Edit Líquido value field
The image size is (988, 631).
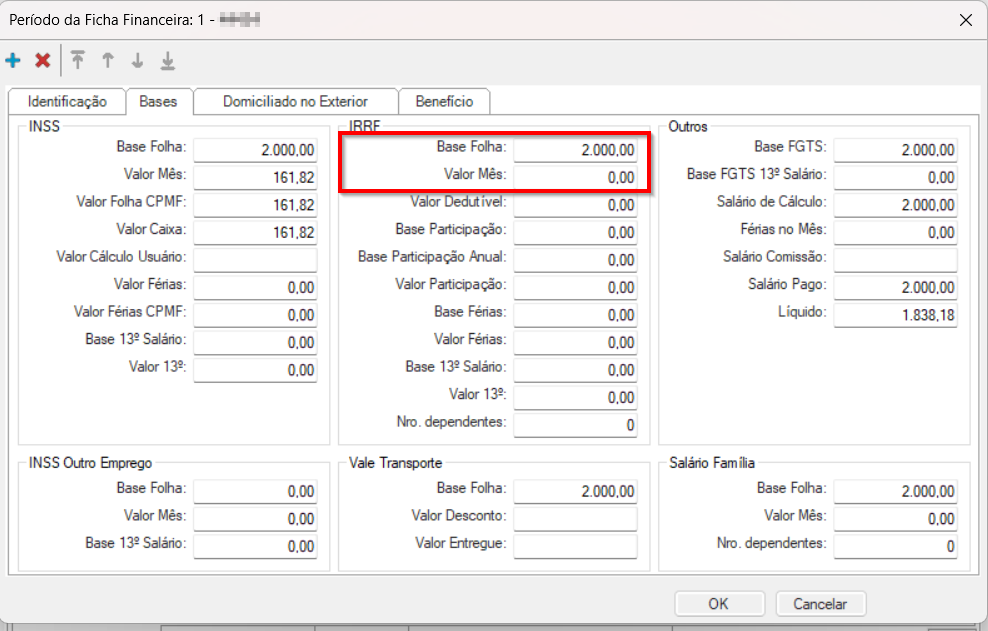pyautogui.click(x=895, y=315)
